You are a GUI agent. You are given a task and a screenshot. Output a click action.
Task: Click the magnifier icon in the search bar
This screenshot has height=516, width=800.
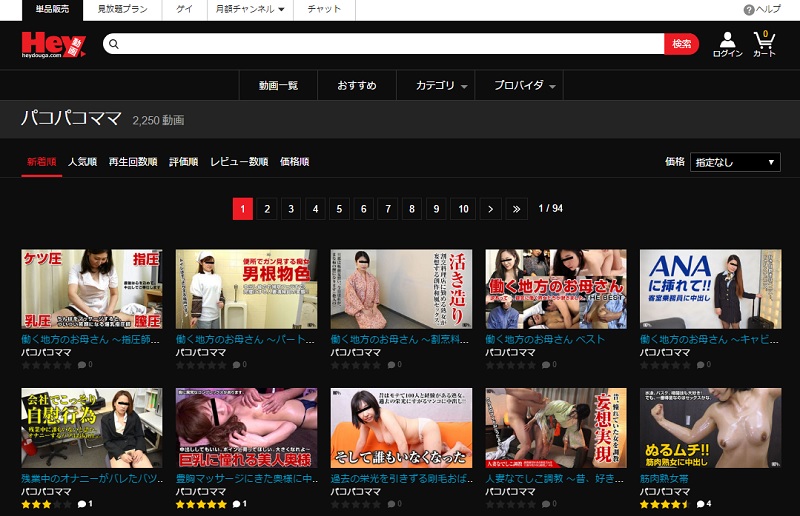coord(112,44)
